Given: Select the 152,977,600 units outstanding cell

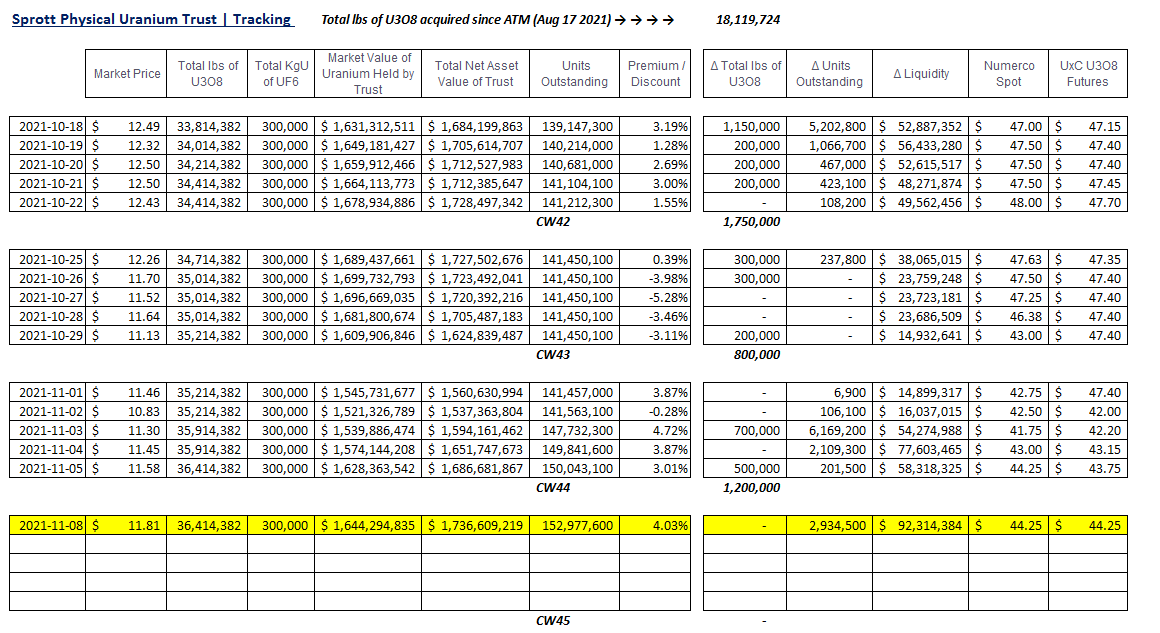Looking at the screenshot, I should (577, 525).
